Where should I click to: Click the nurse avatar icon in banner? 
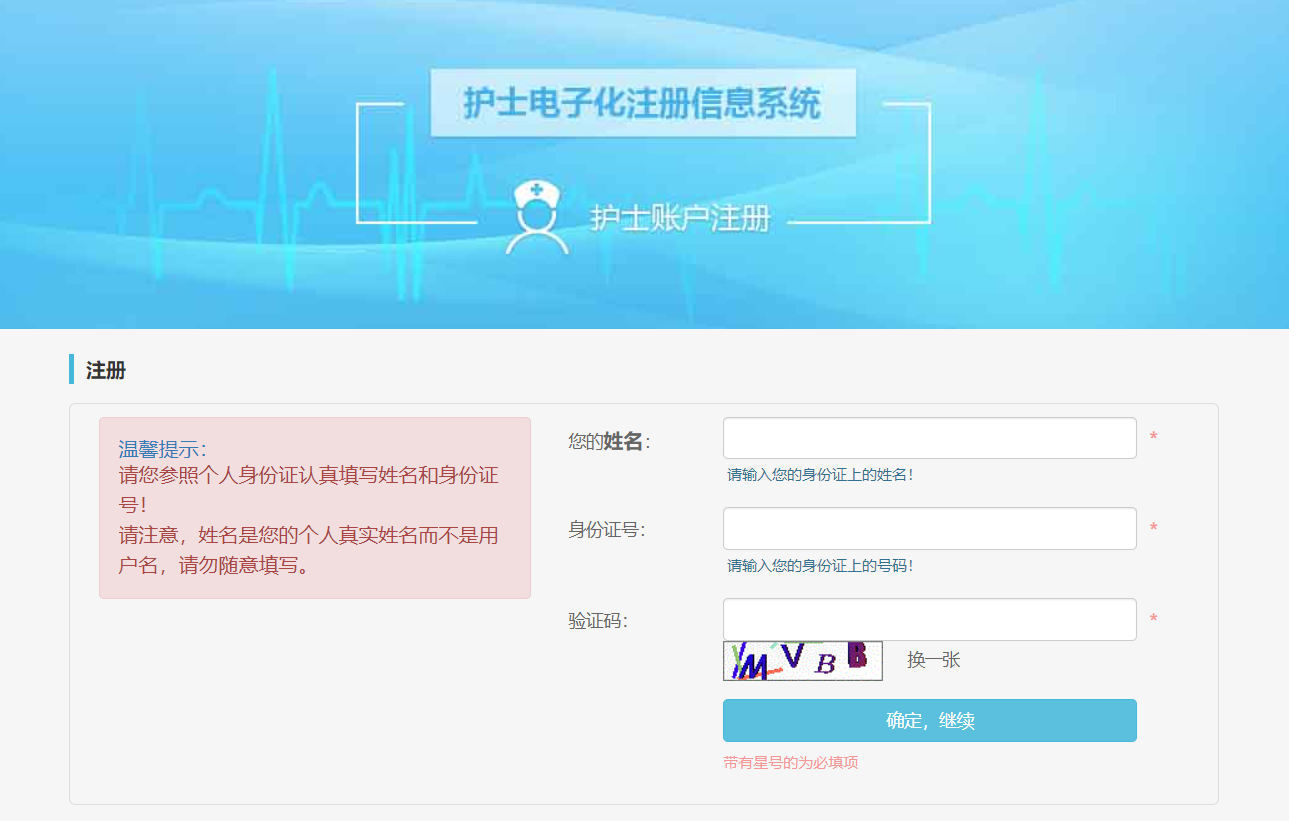coord(537,217)
